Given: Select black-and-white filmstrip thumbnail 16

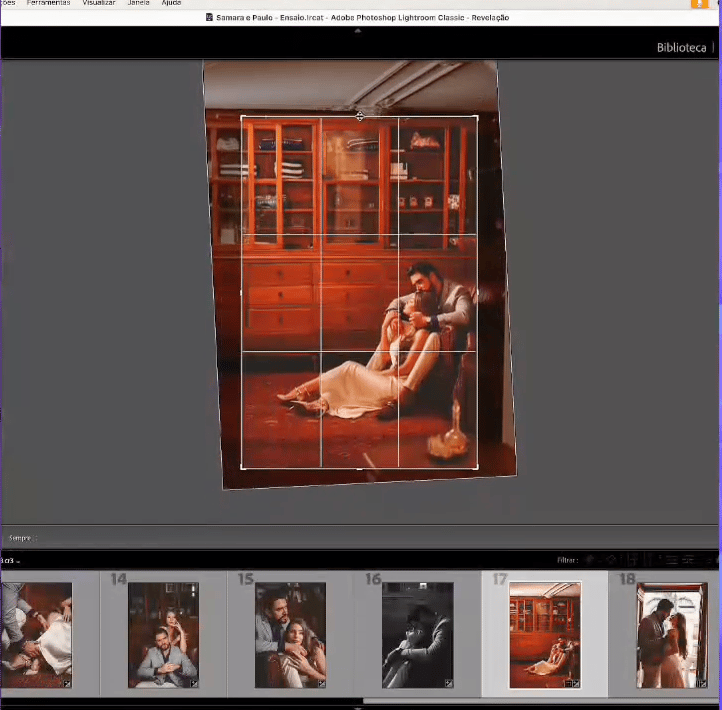Looking at the screenshot, I should 418,635.
